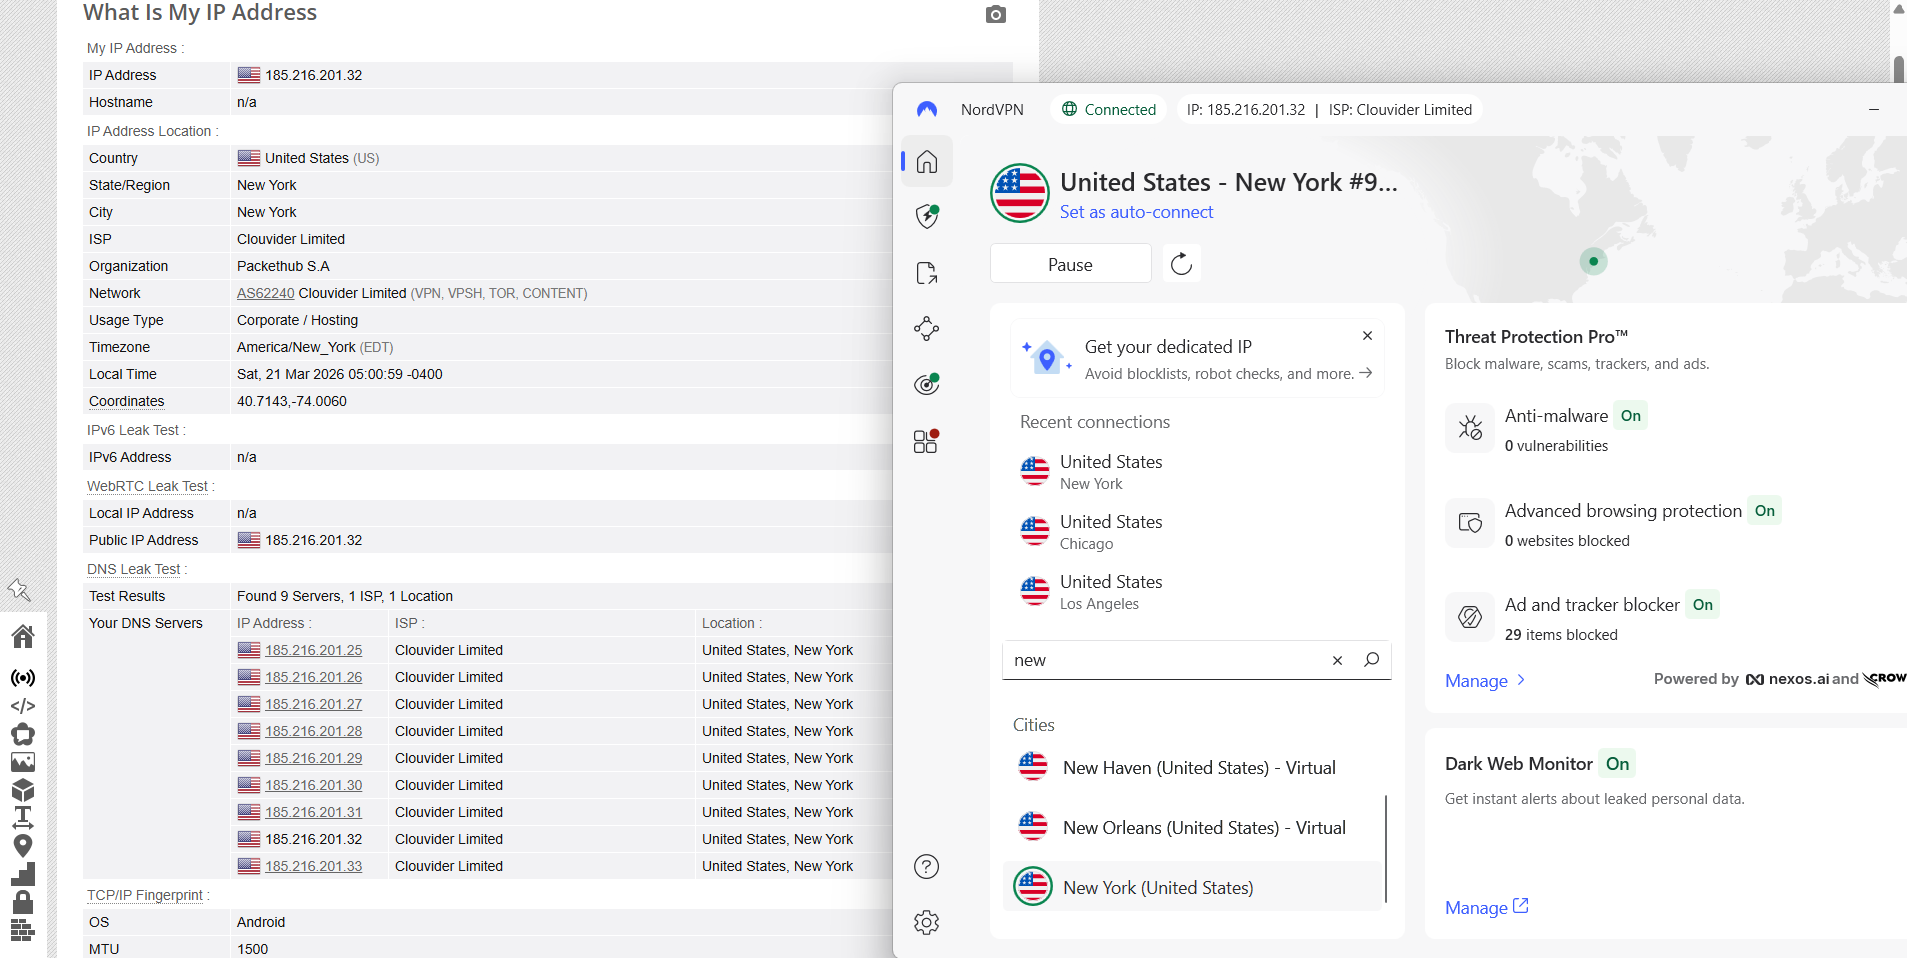
Task: Select New York (United States) city
Action: point(1192,887)
